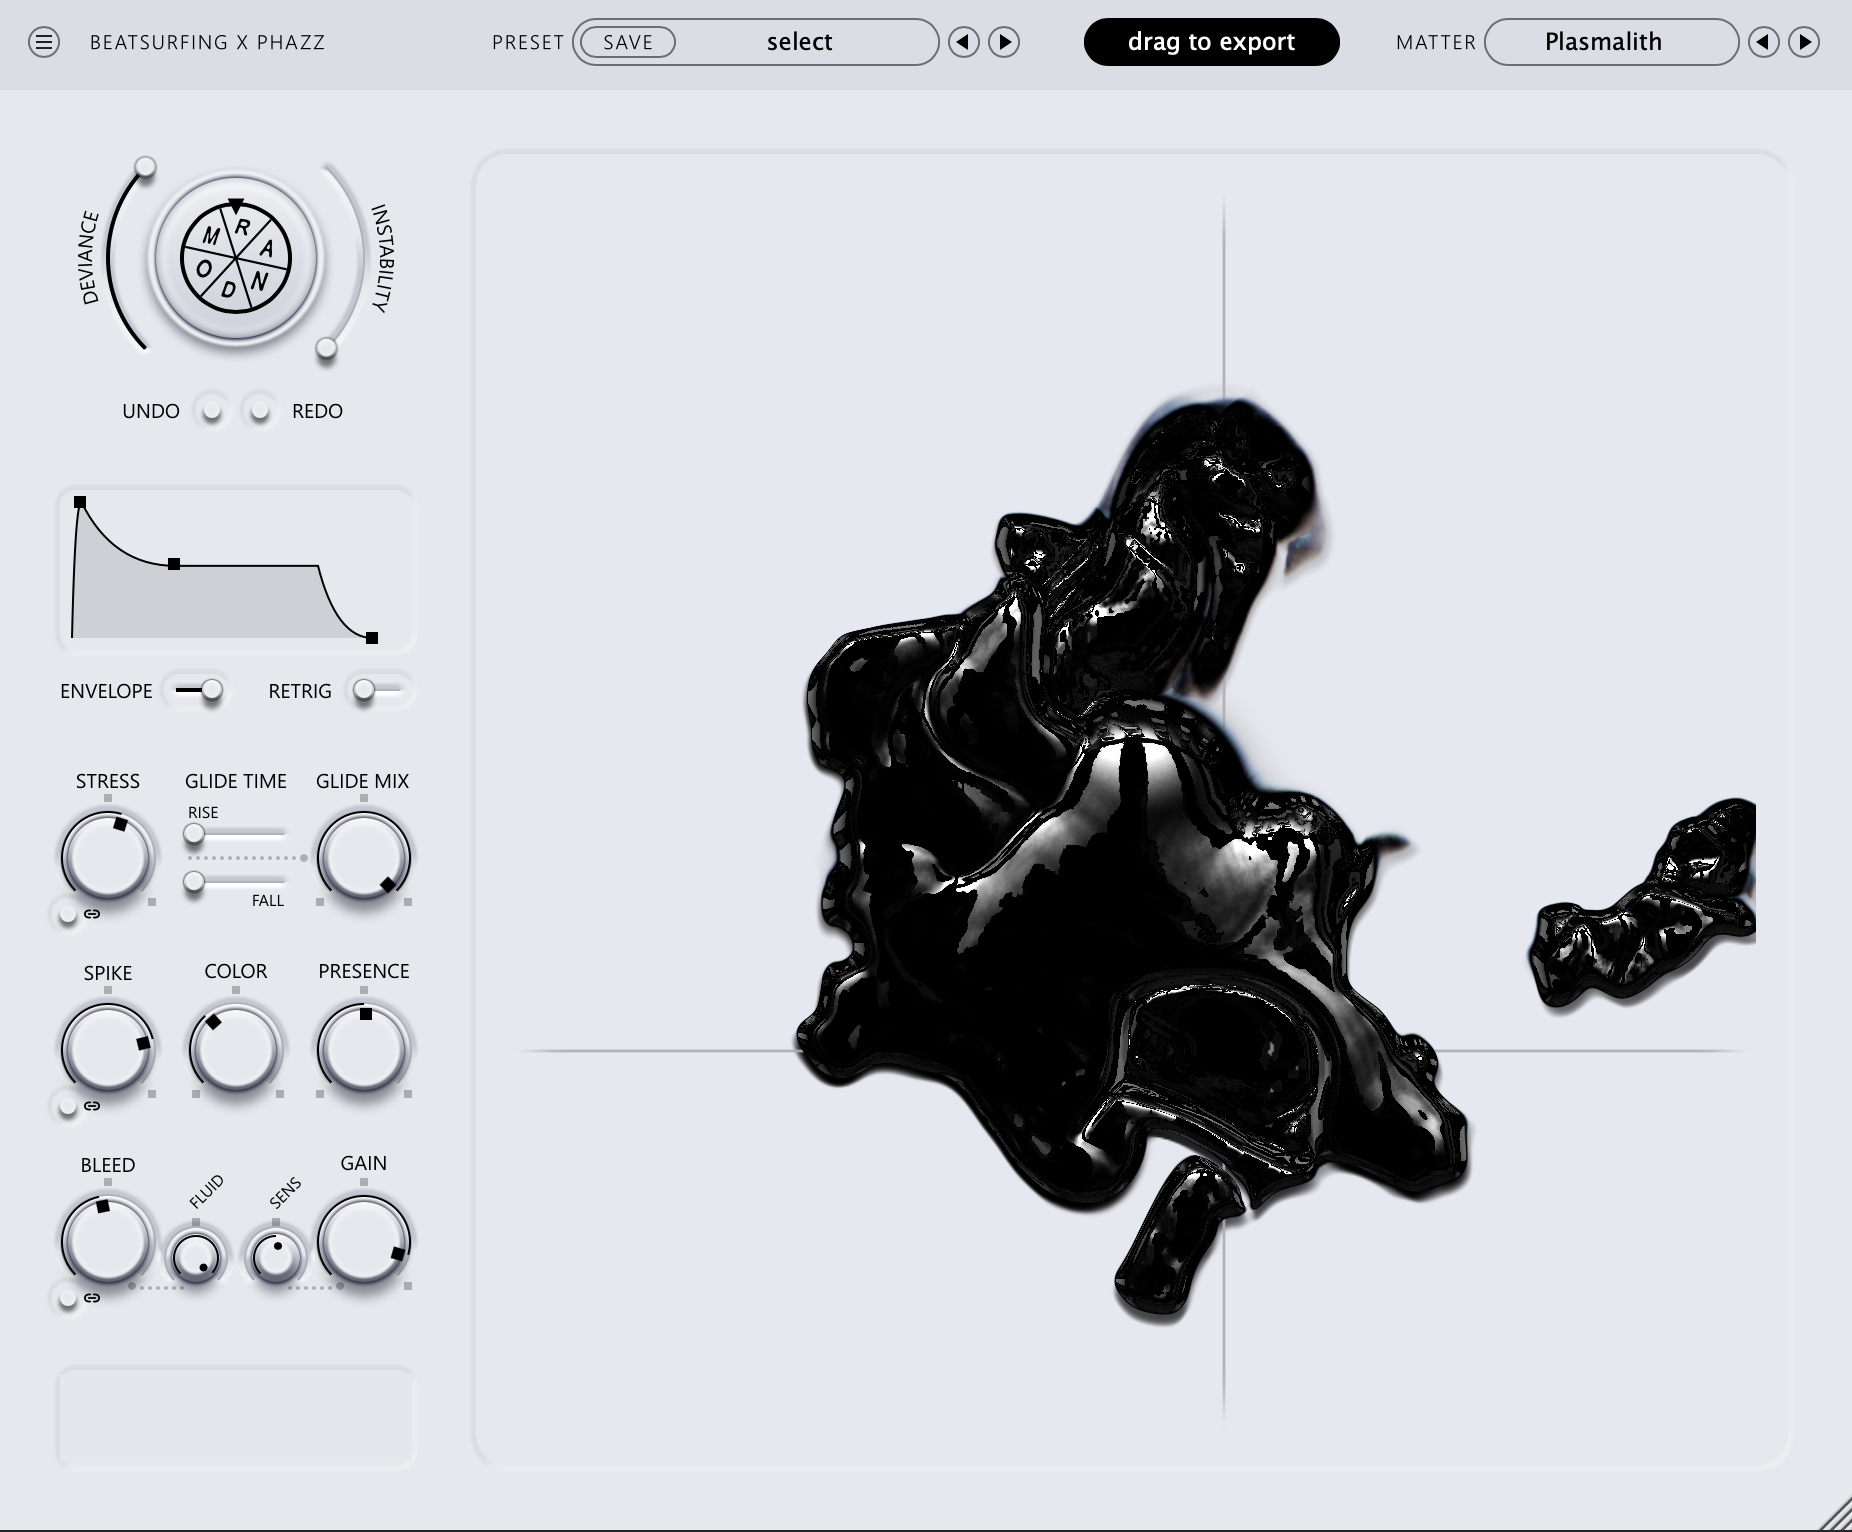Click the GLIDE MIX knob
The image size is (1852, 1532).
[363, 857]
